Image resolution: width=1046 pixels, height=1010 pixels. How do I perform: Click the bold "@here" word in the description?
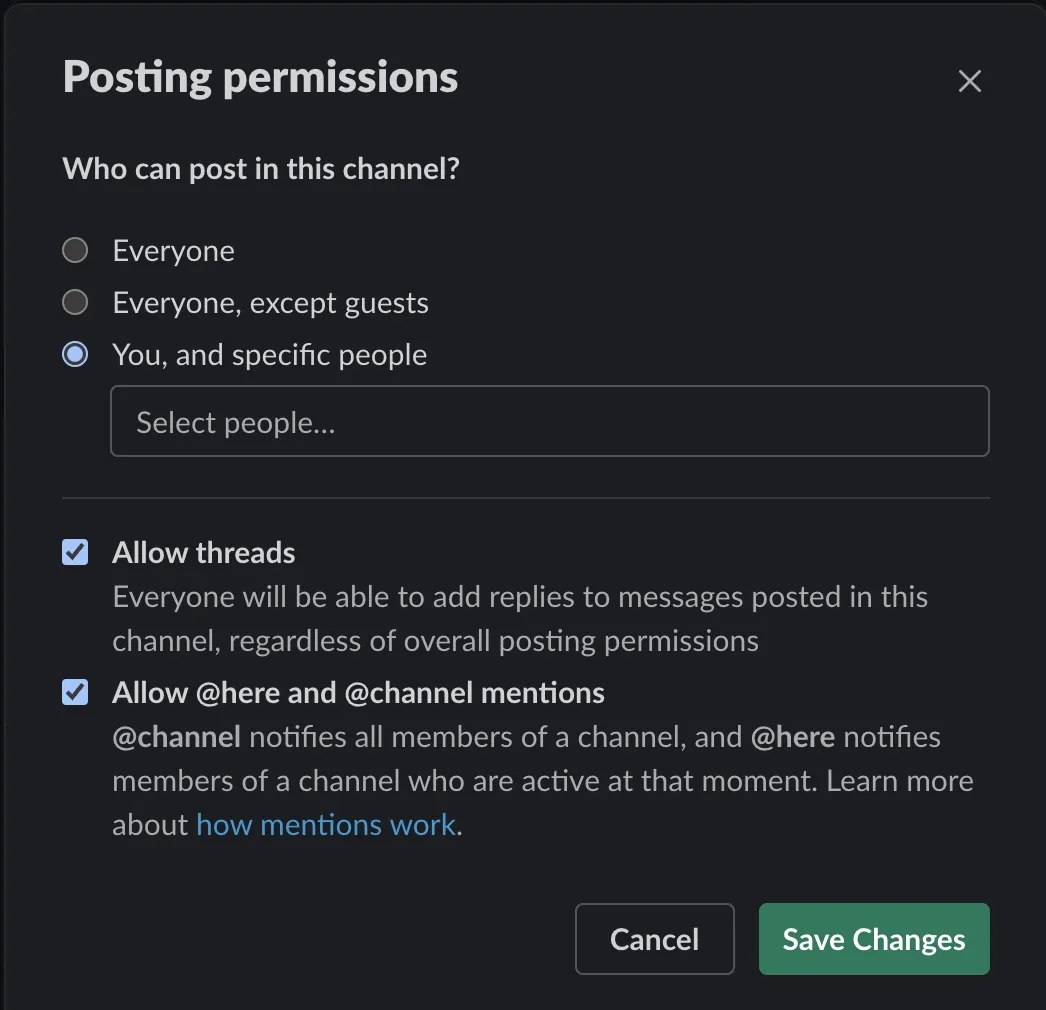[x=793, y=738]
